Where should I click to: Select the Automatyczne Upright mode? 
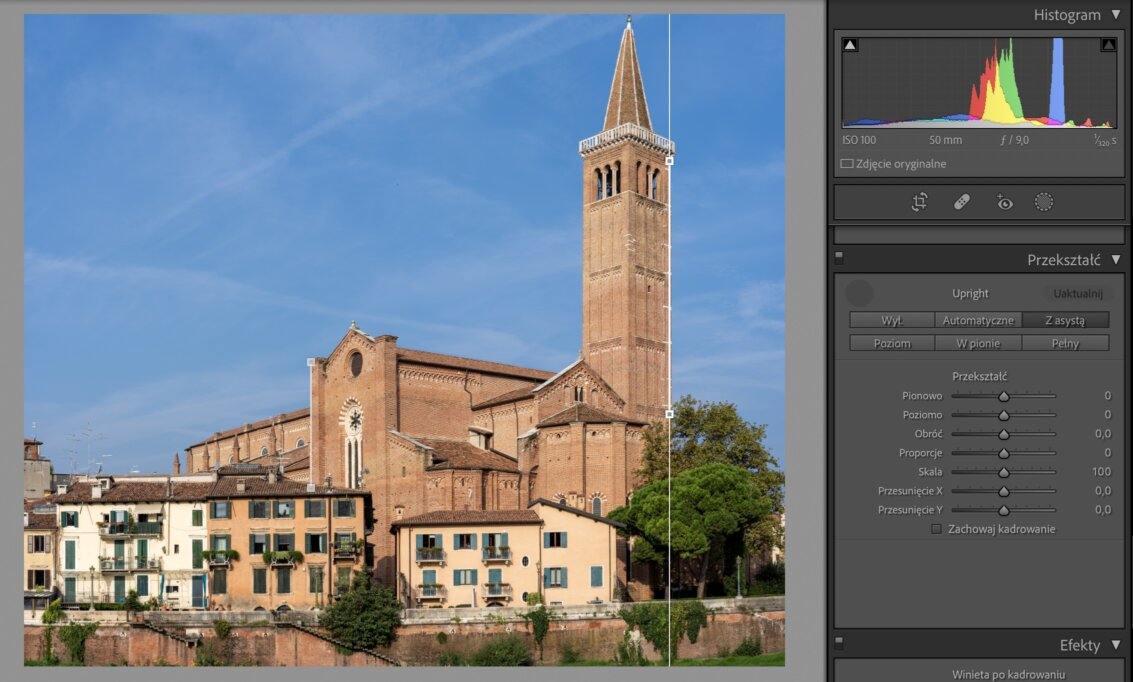978,320
